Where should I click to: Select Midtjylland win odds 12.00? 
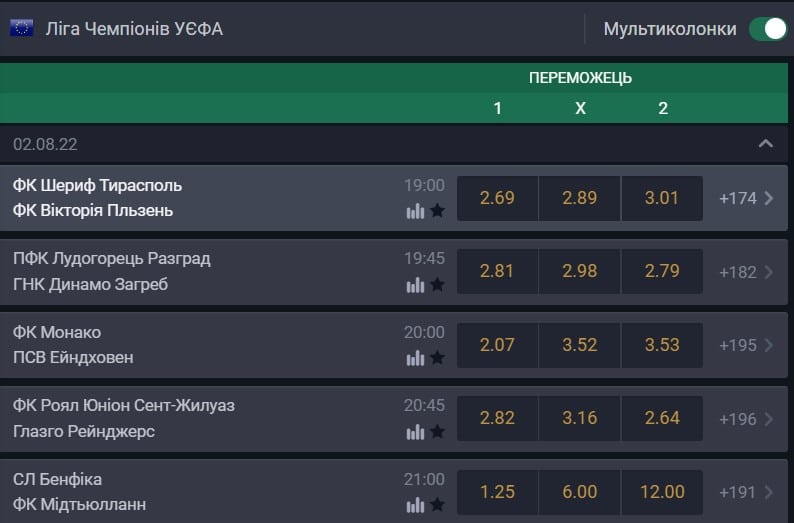(662, 492)
